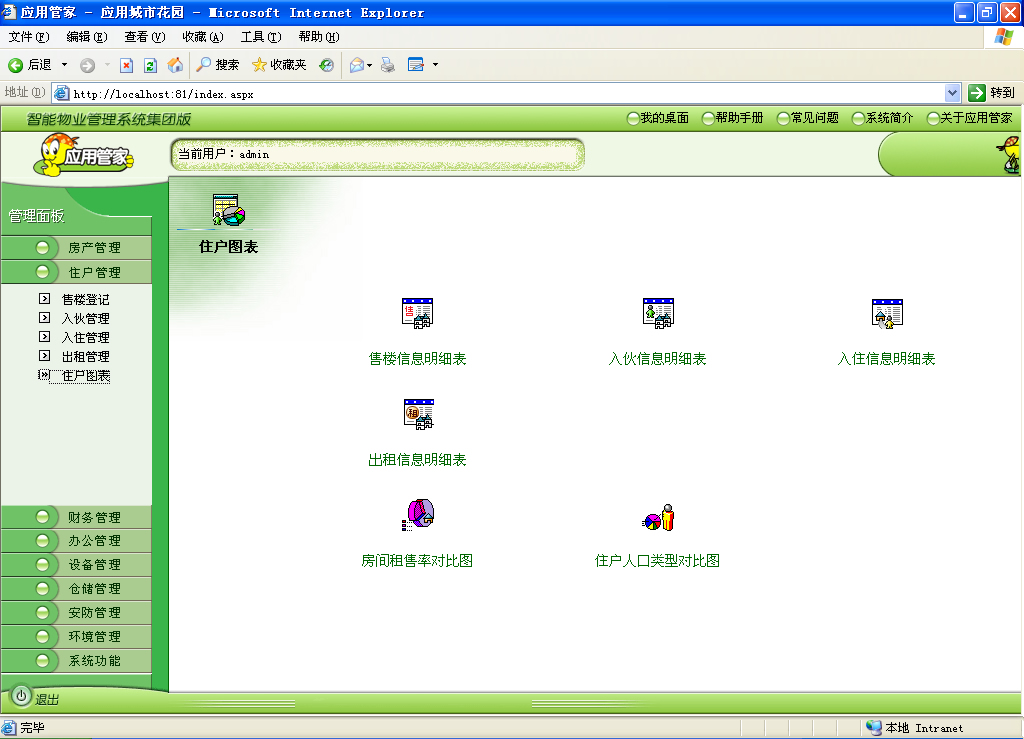Image resolution: width=1024 pixels, height=739 pixels.
Task: Open the 售楼信息明细表 report icon
Action: (417, 314)
